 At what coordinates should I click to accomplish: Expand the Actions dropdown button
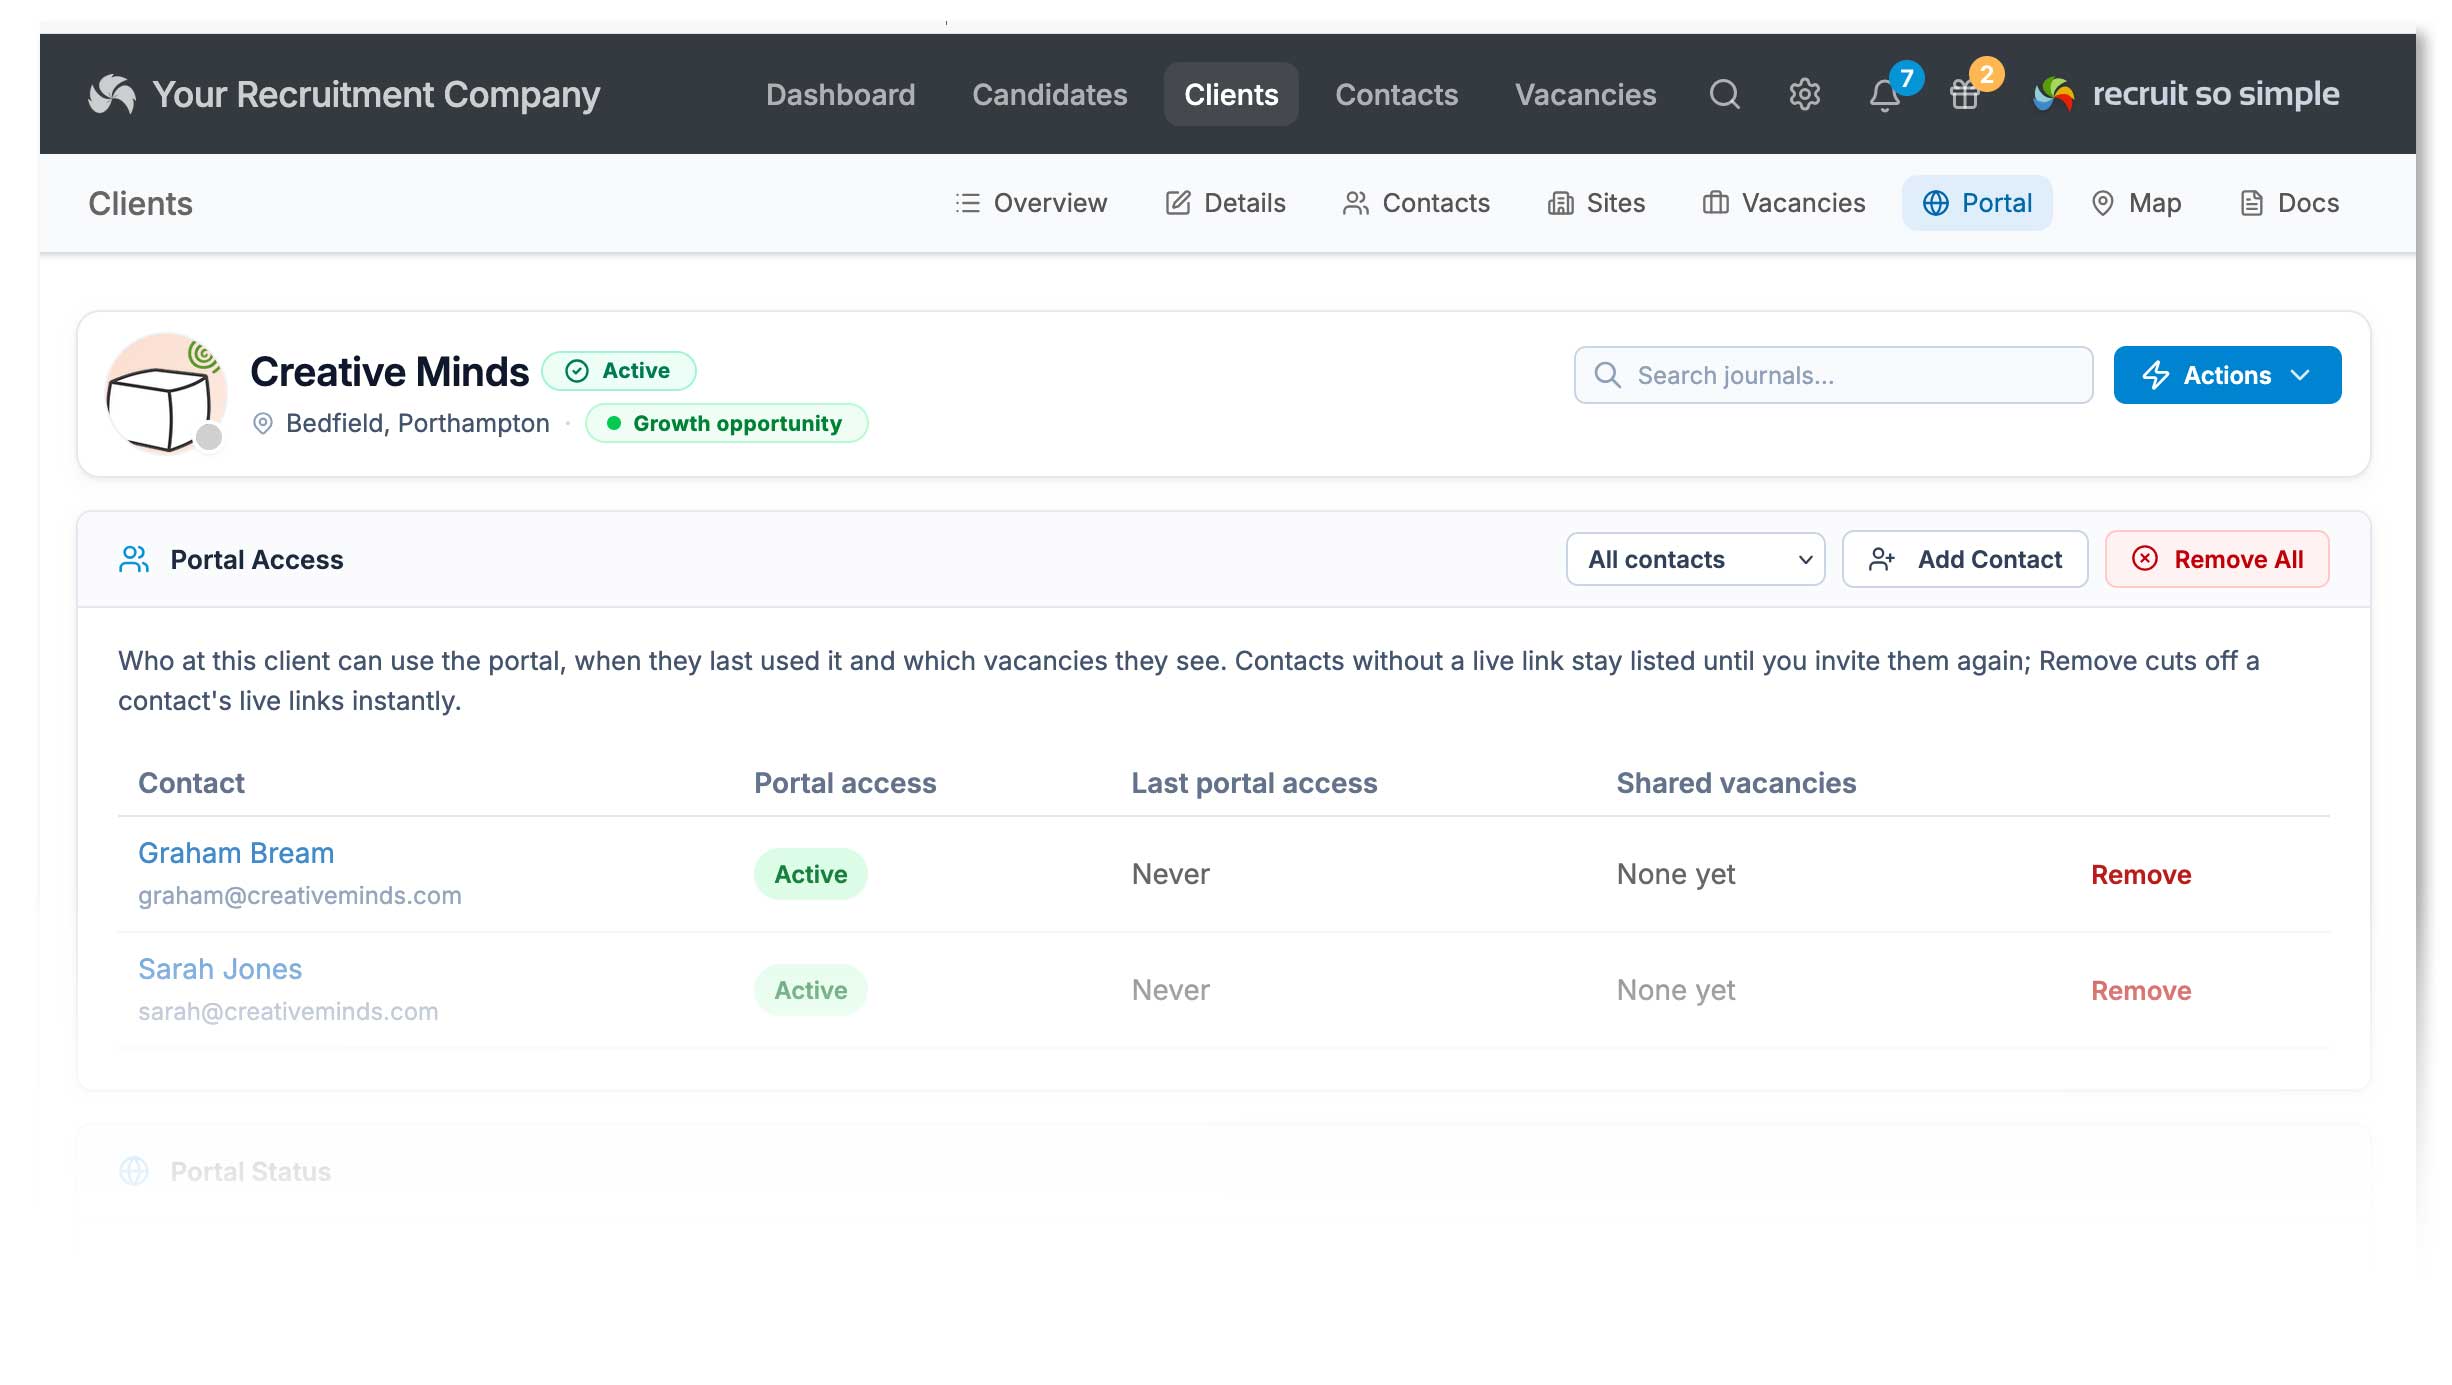point(2227,375)
